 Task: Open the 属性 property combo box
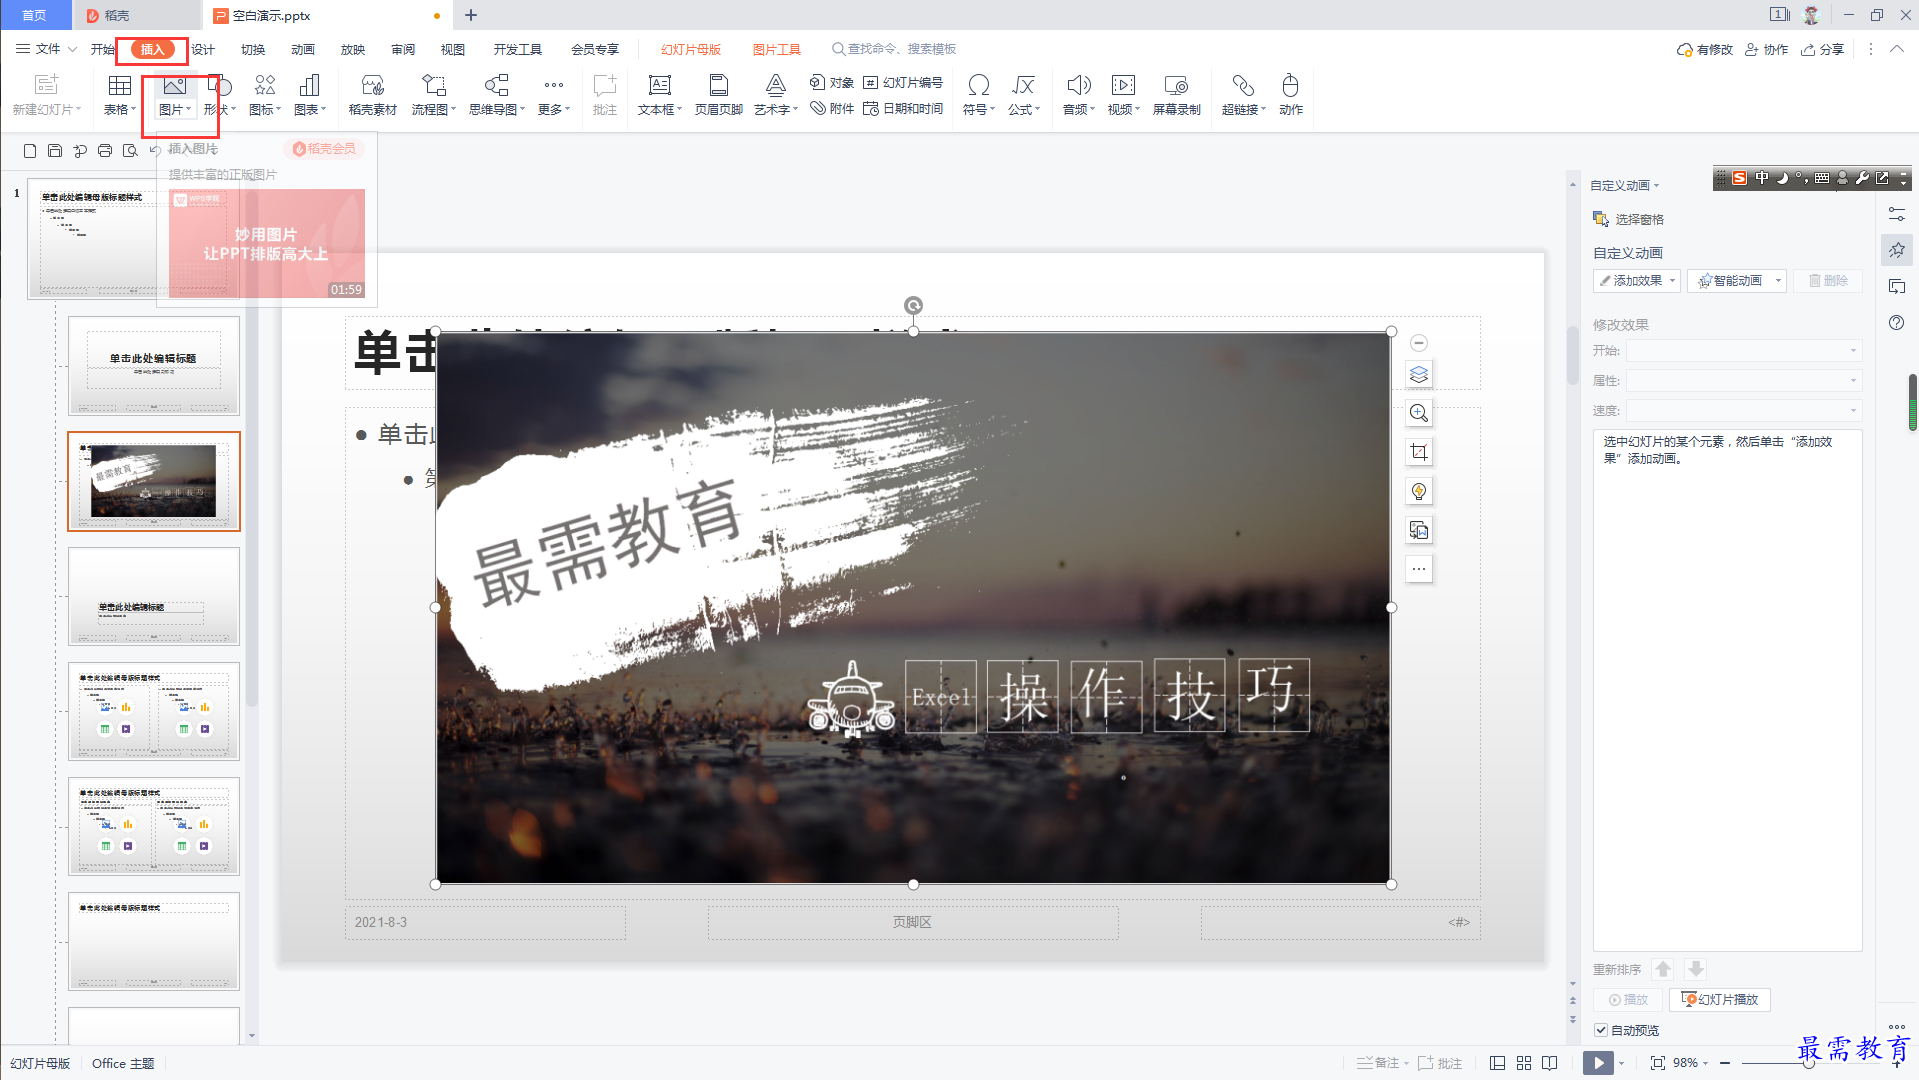pyautogui.click(x=1743, y=380)
